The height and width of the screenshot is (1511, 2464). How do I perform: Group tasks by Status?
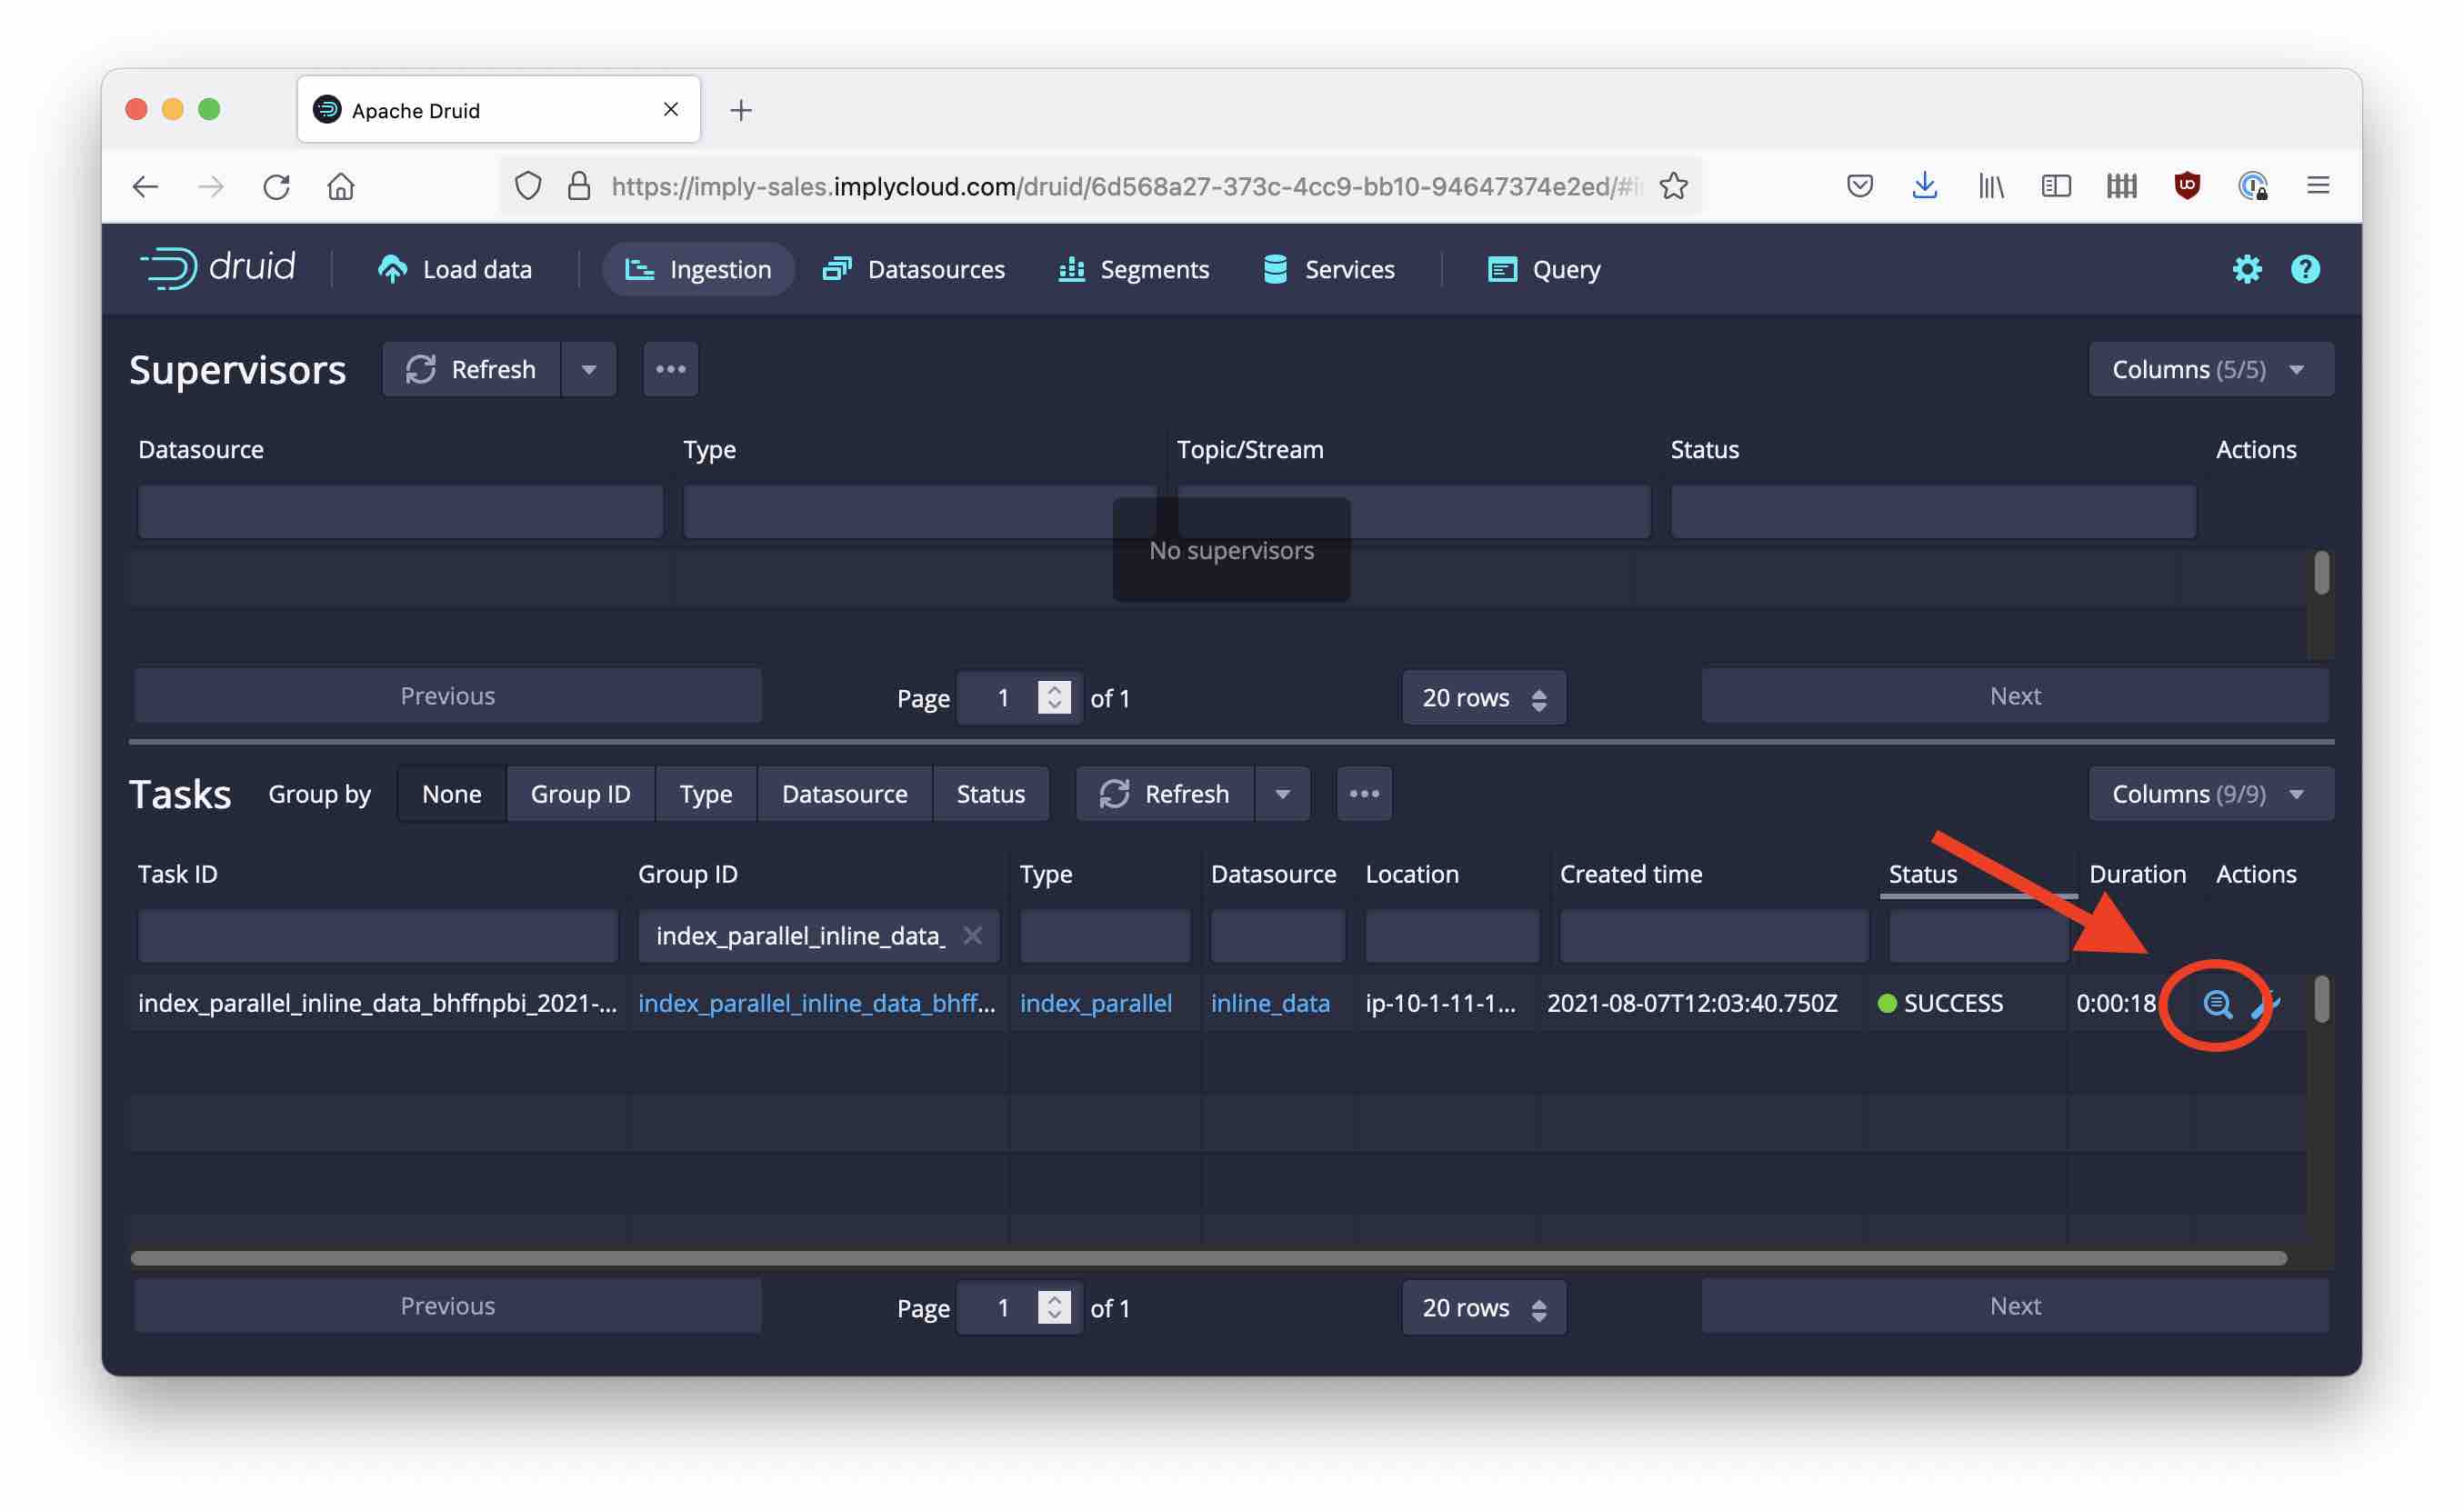[x=990, y=794]
